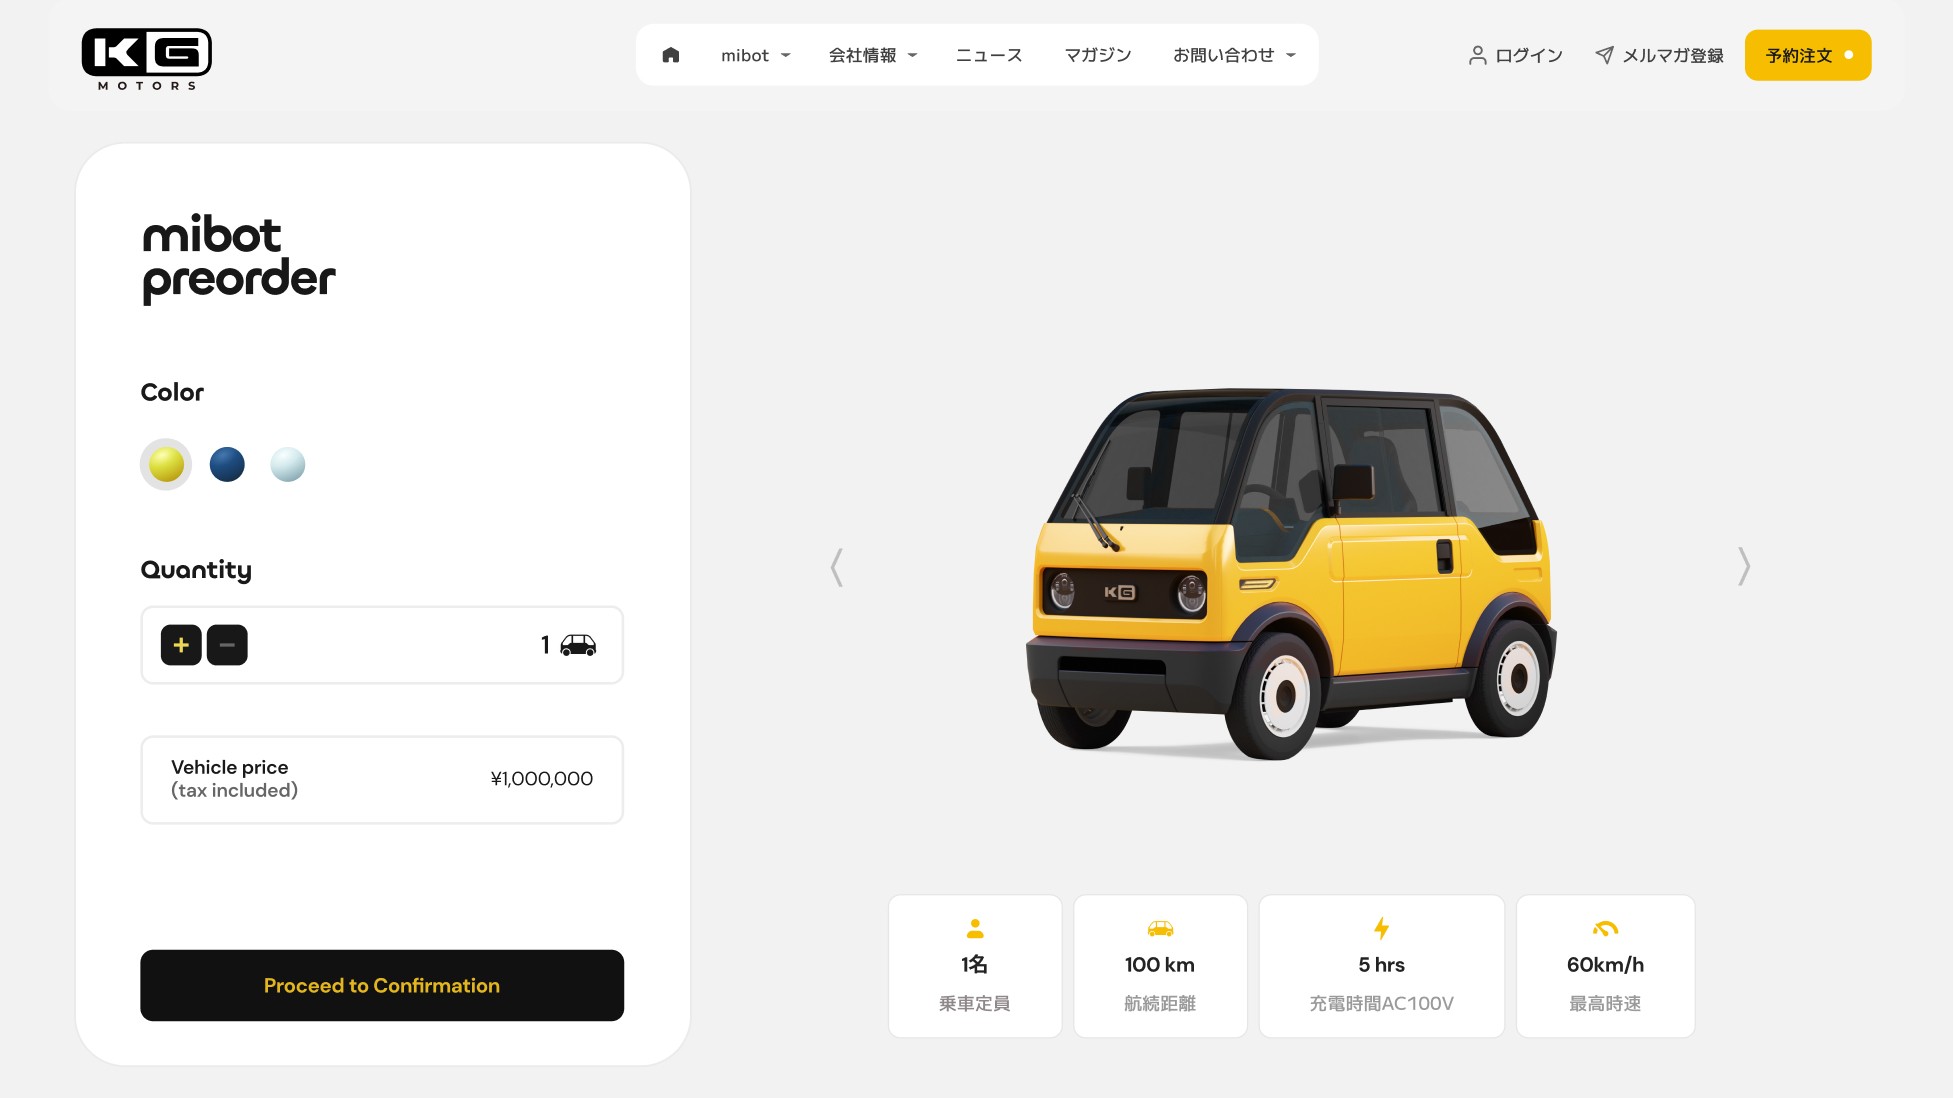Click the paper plane newsletter icon
The width and height of the screenshot is (1954, 1098).
[1604, 55]
